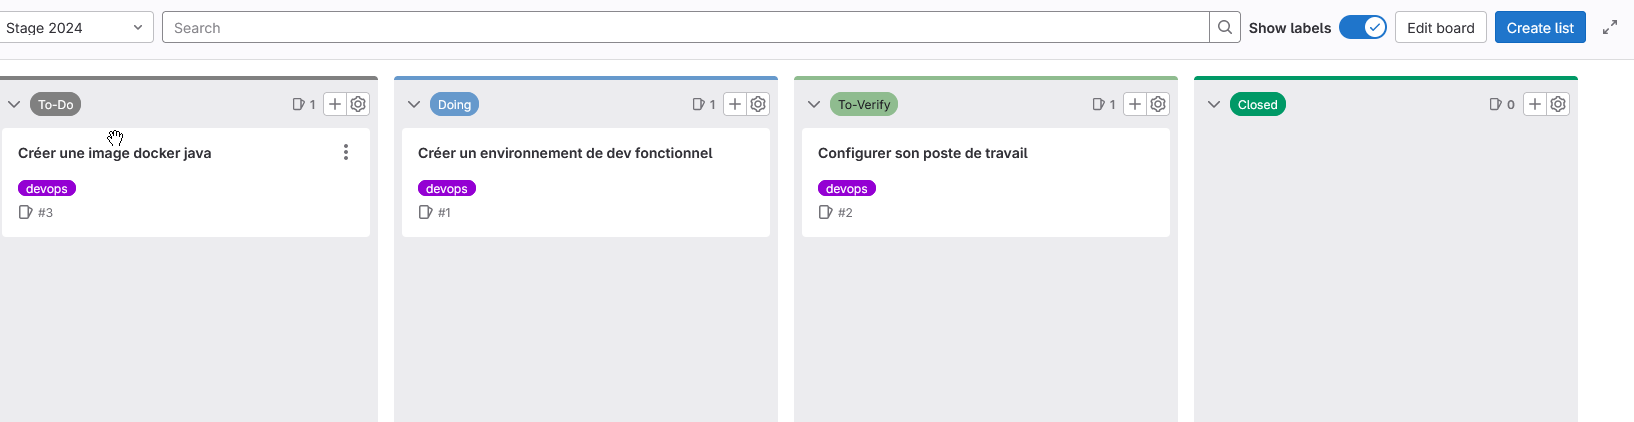Viewport: 1634px width, 422px height.
Task: Add new issue in Closed list
Action: click(1535, 104)
